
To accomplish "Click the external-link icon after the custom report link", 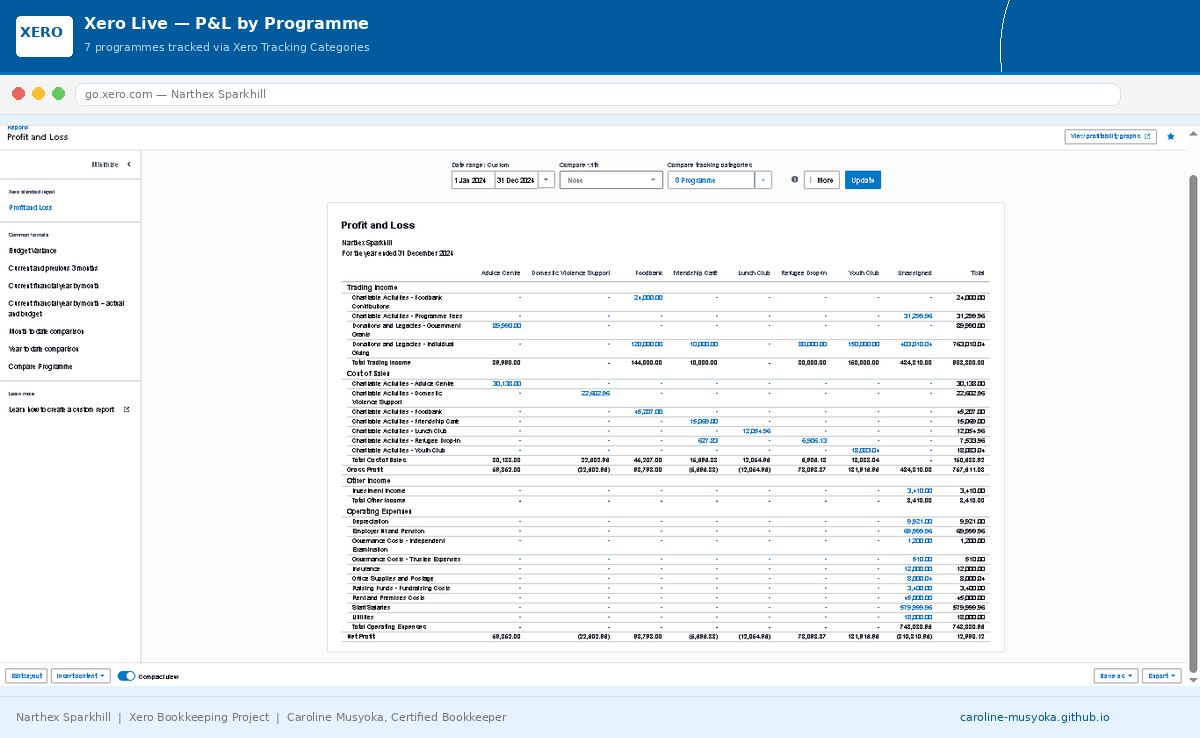I will (126, 409).
